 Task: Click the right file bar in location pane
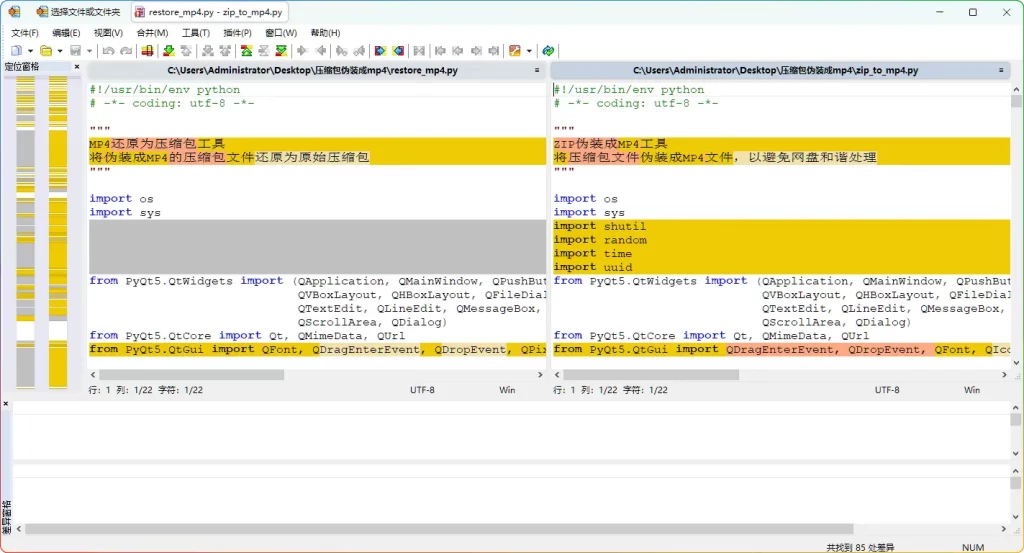tap(58, 232)
